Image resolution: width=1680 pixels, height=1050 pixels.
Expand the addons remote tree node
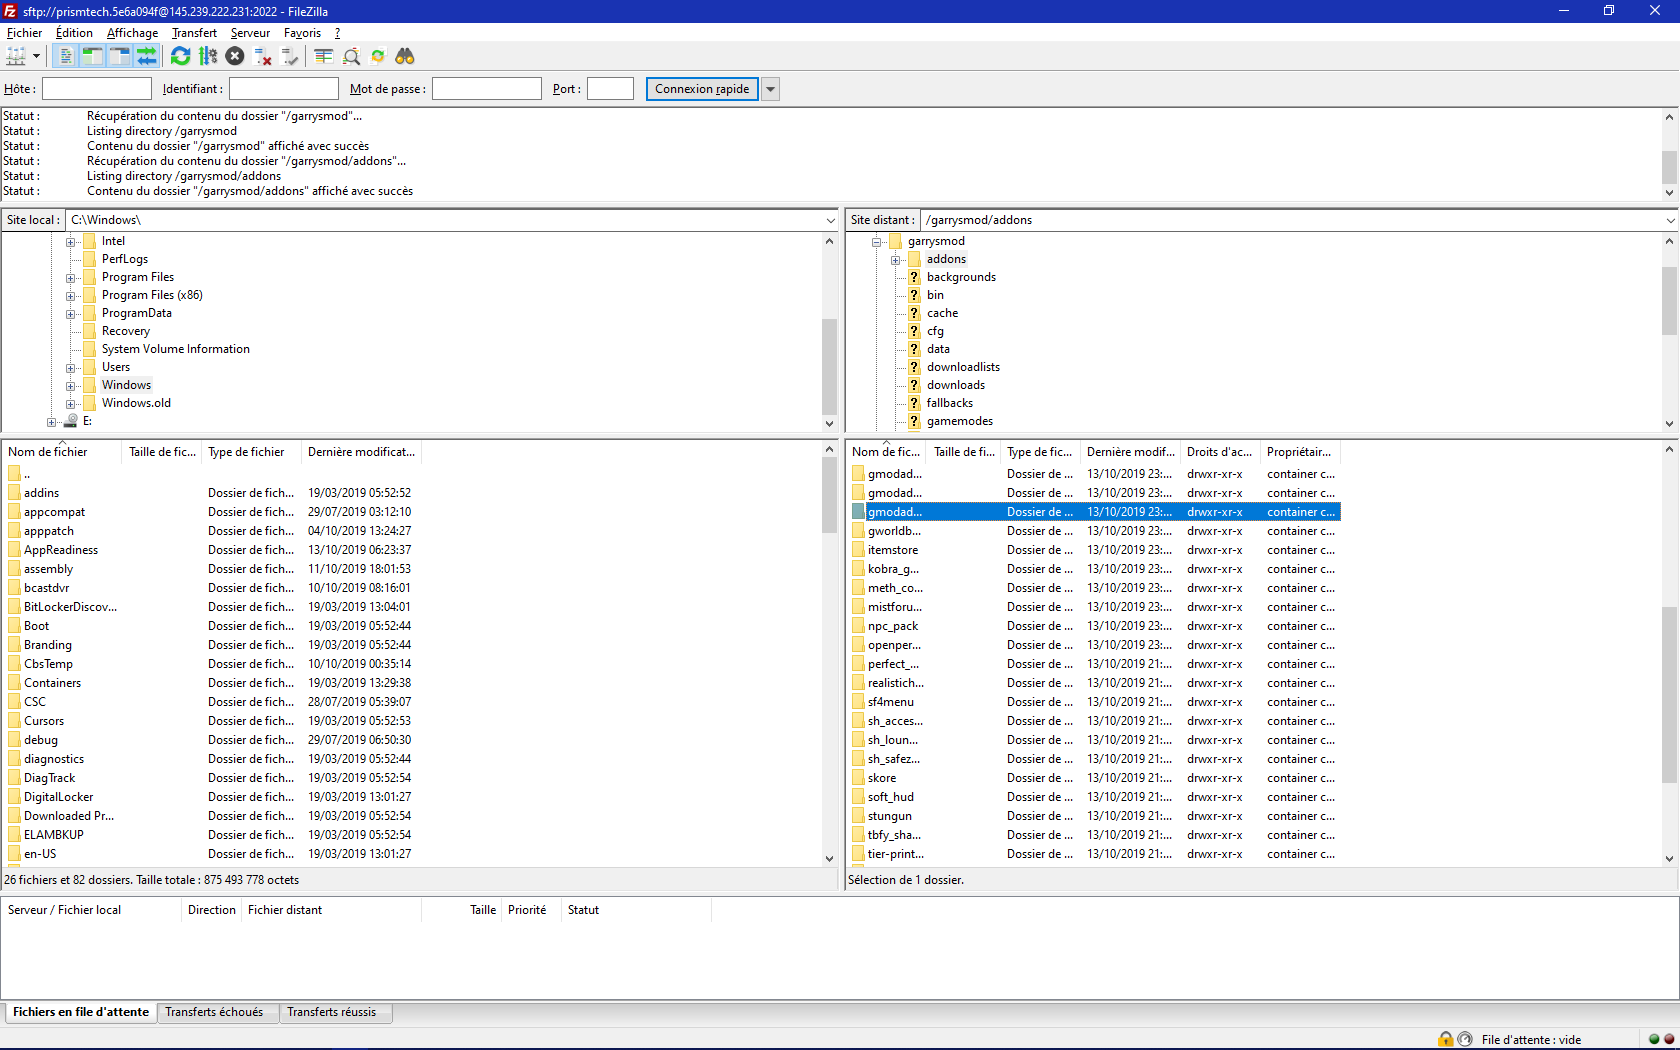pyautogui.click(x=896, y=260)
